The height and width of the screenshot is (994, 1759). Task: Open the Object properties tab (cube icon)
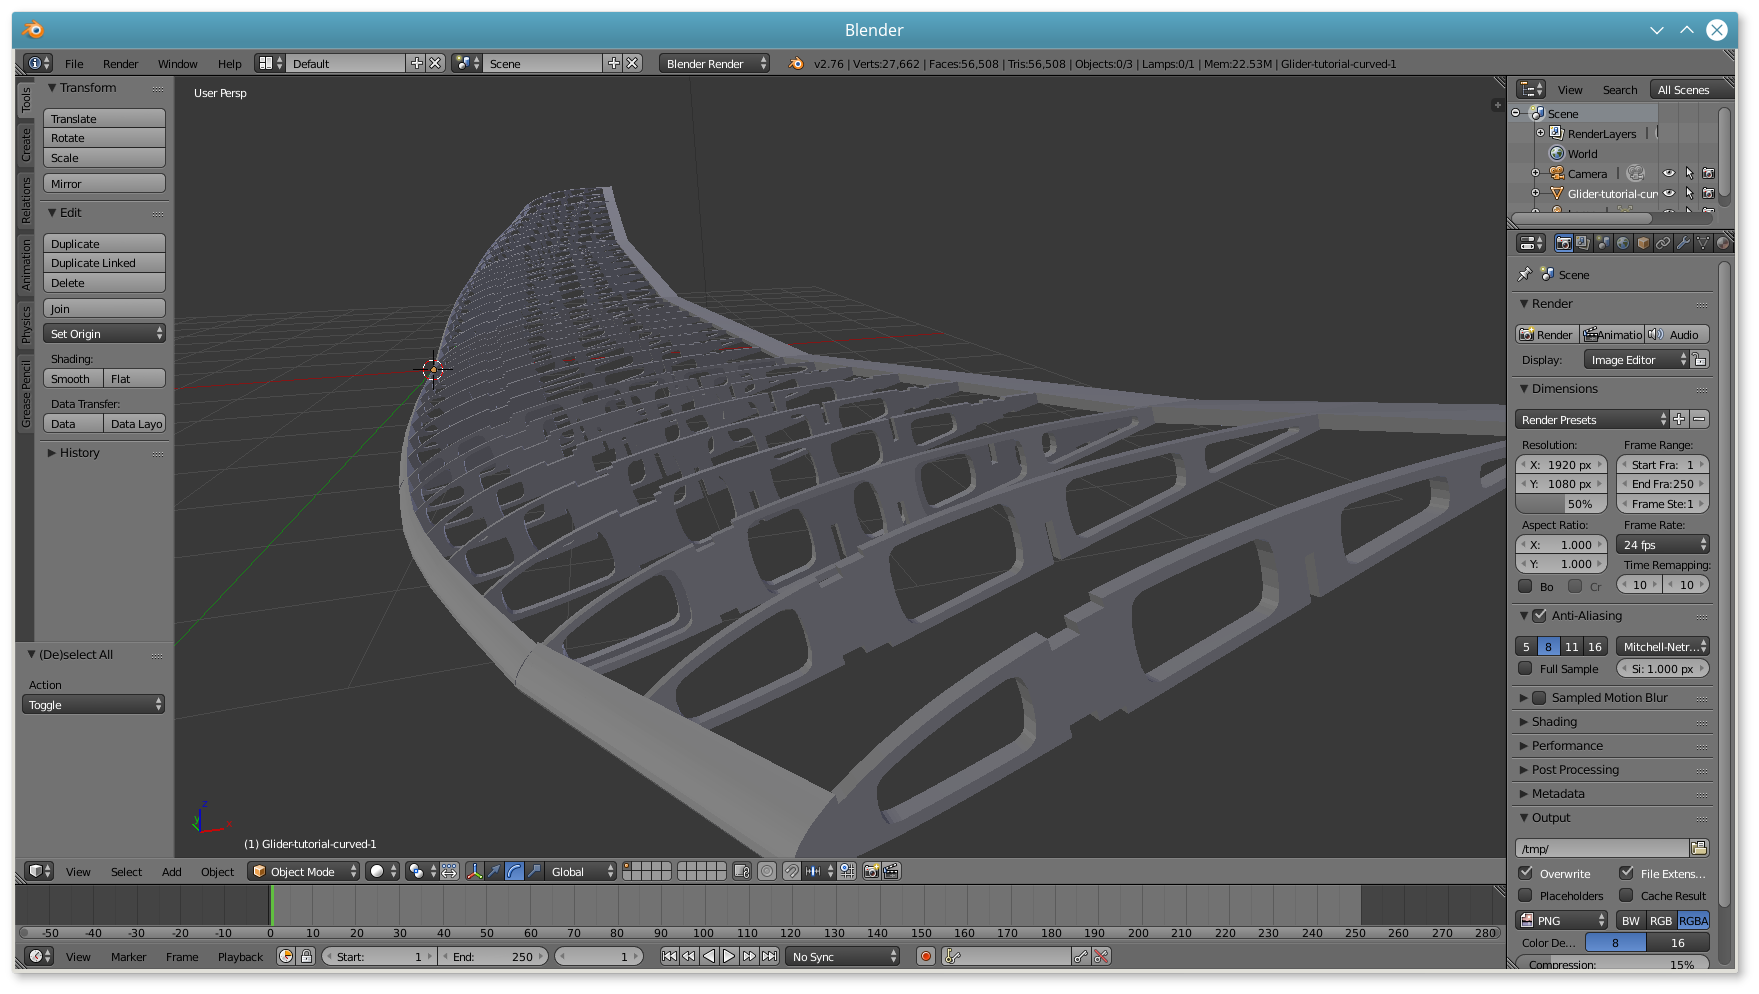point(1643,243)
